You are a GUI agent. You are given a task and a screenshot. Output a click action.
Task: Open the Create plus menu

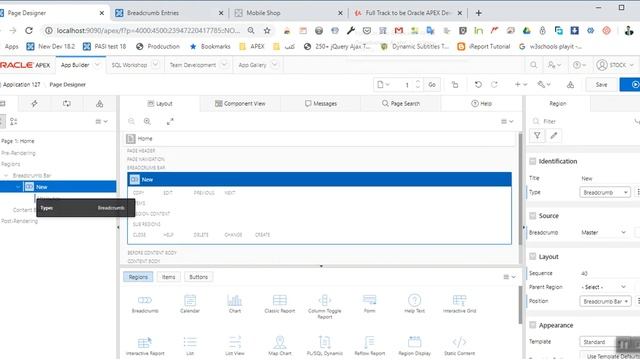(521, 84)
